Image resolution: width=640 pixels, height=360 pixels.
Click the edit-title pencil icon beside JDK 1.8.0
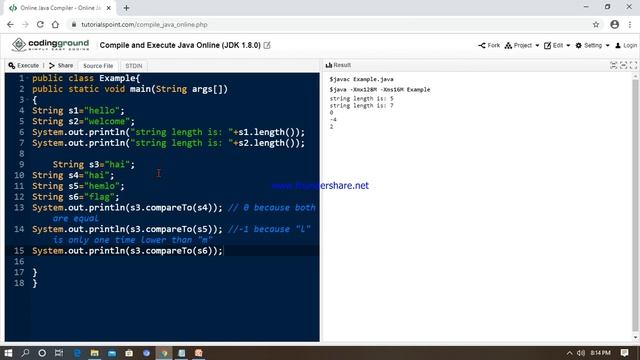click(267, 45)
